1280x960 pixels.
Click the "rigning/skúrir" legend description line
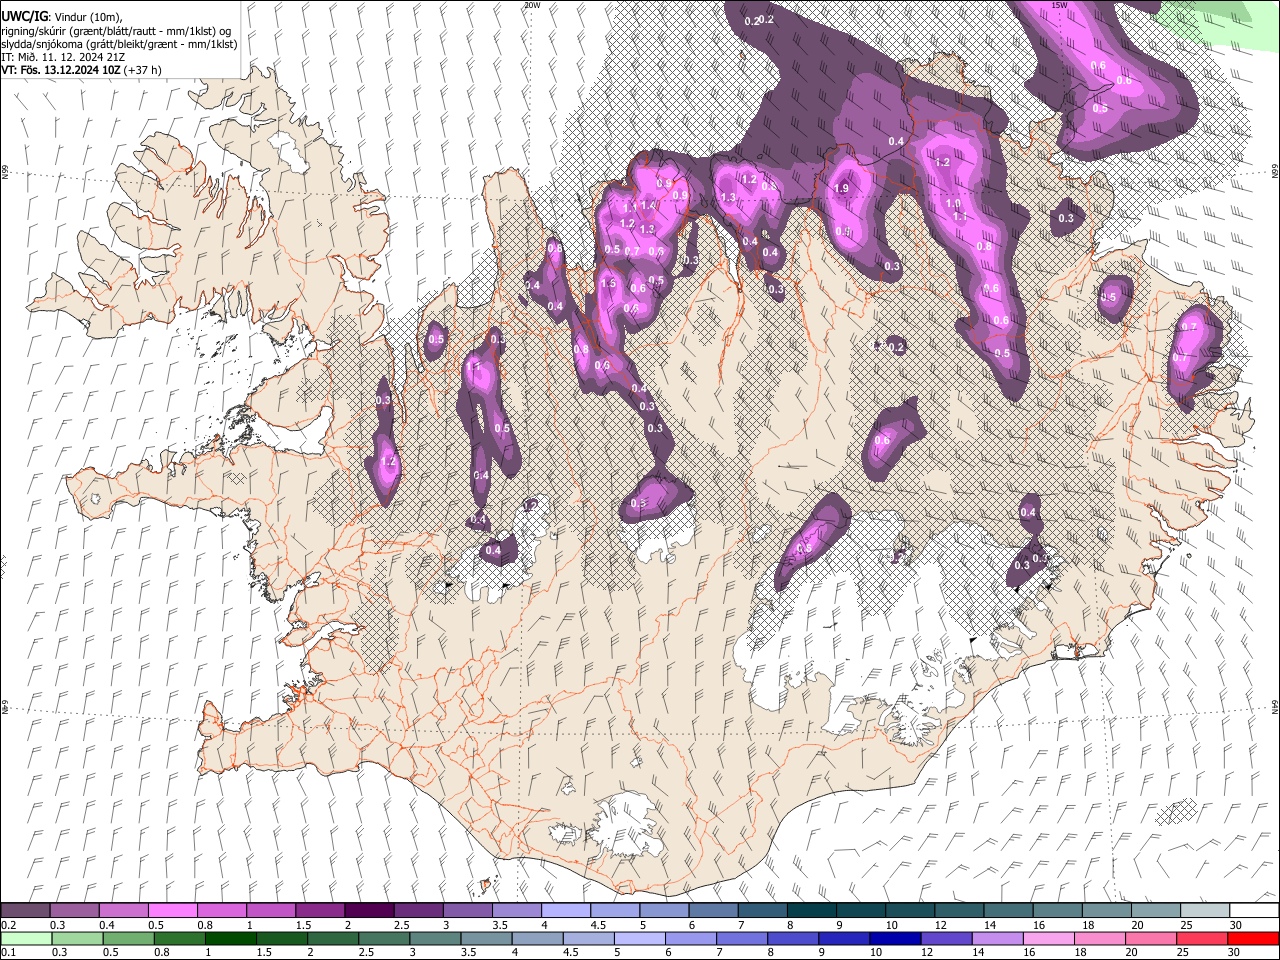click(117, 31)
